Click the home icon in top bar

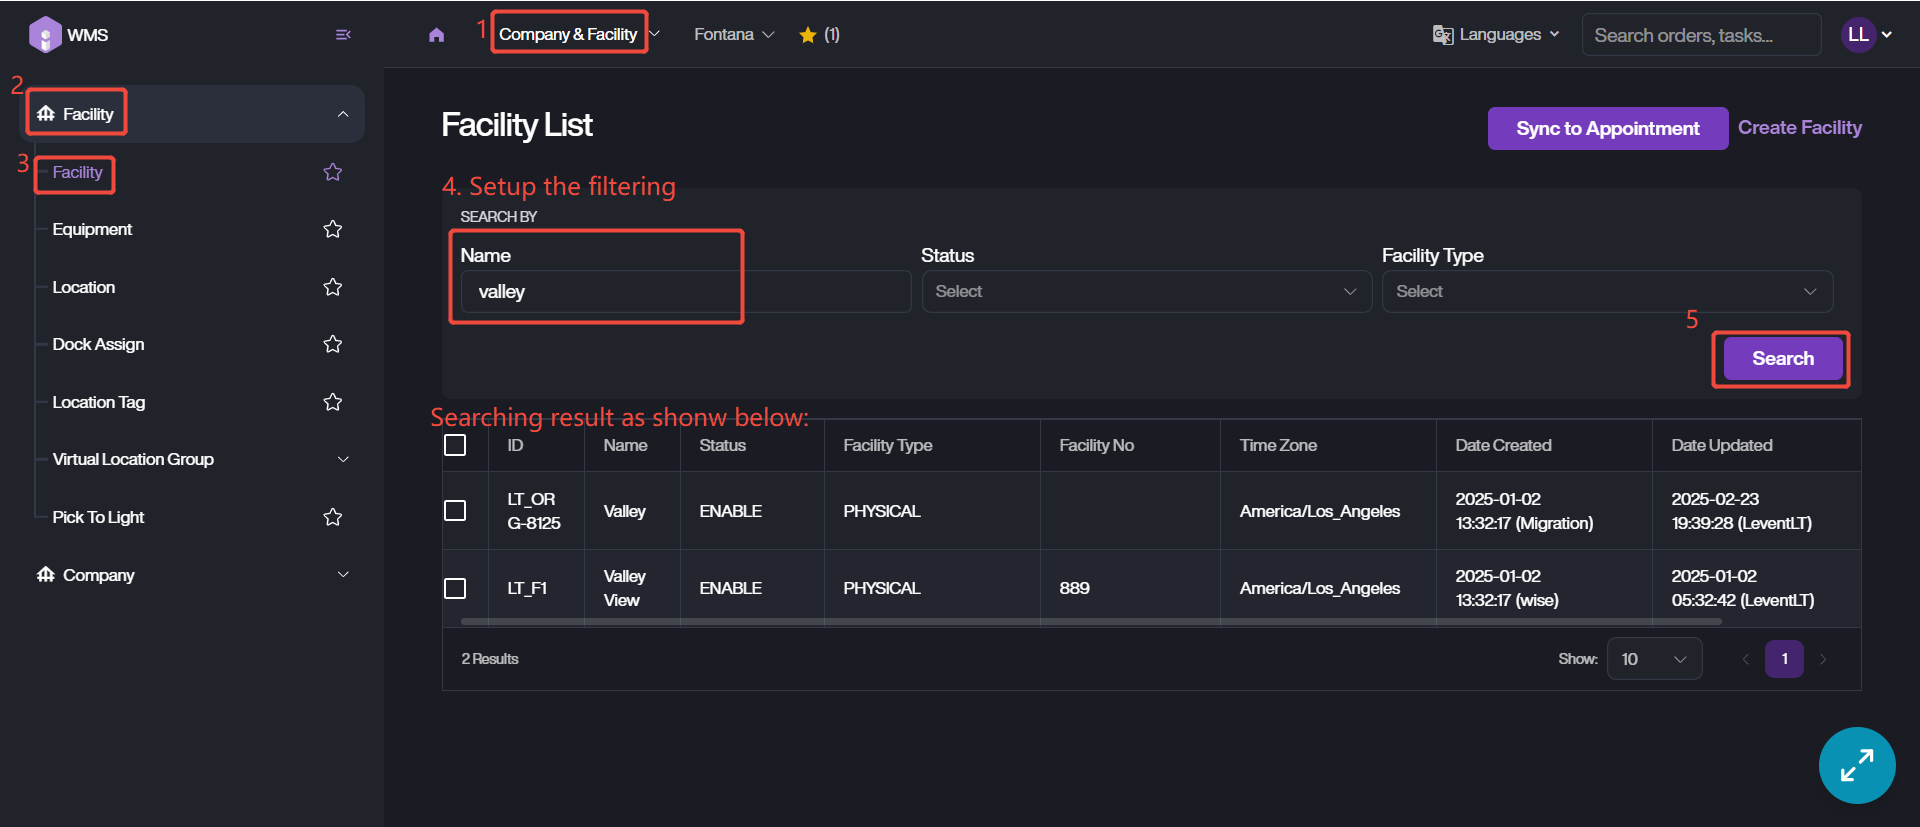(x=436, y=35)
